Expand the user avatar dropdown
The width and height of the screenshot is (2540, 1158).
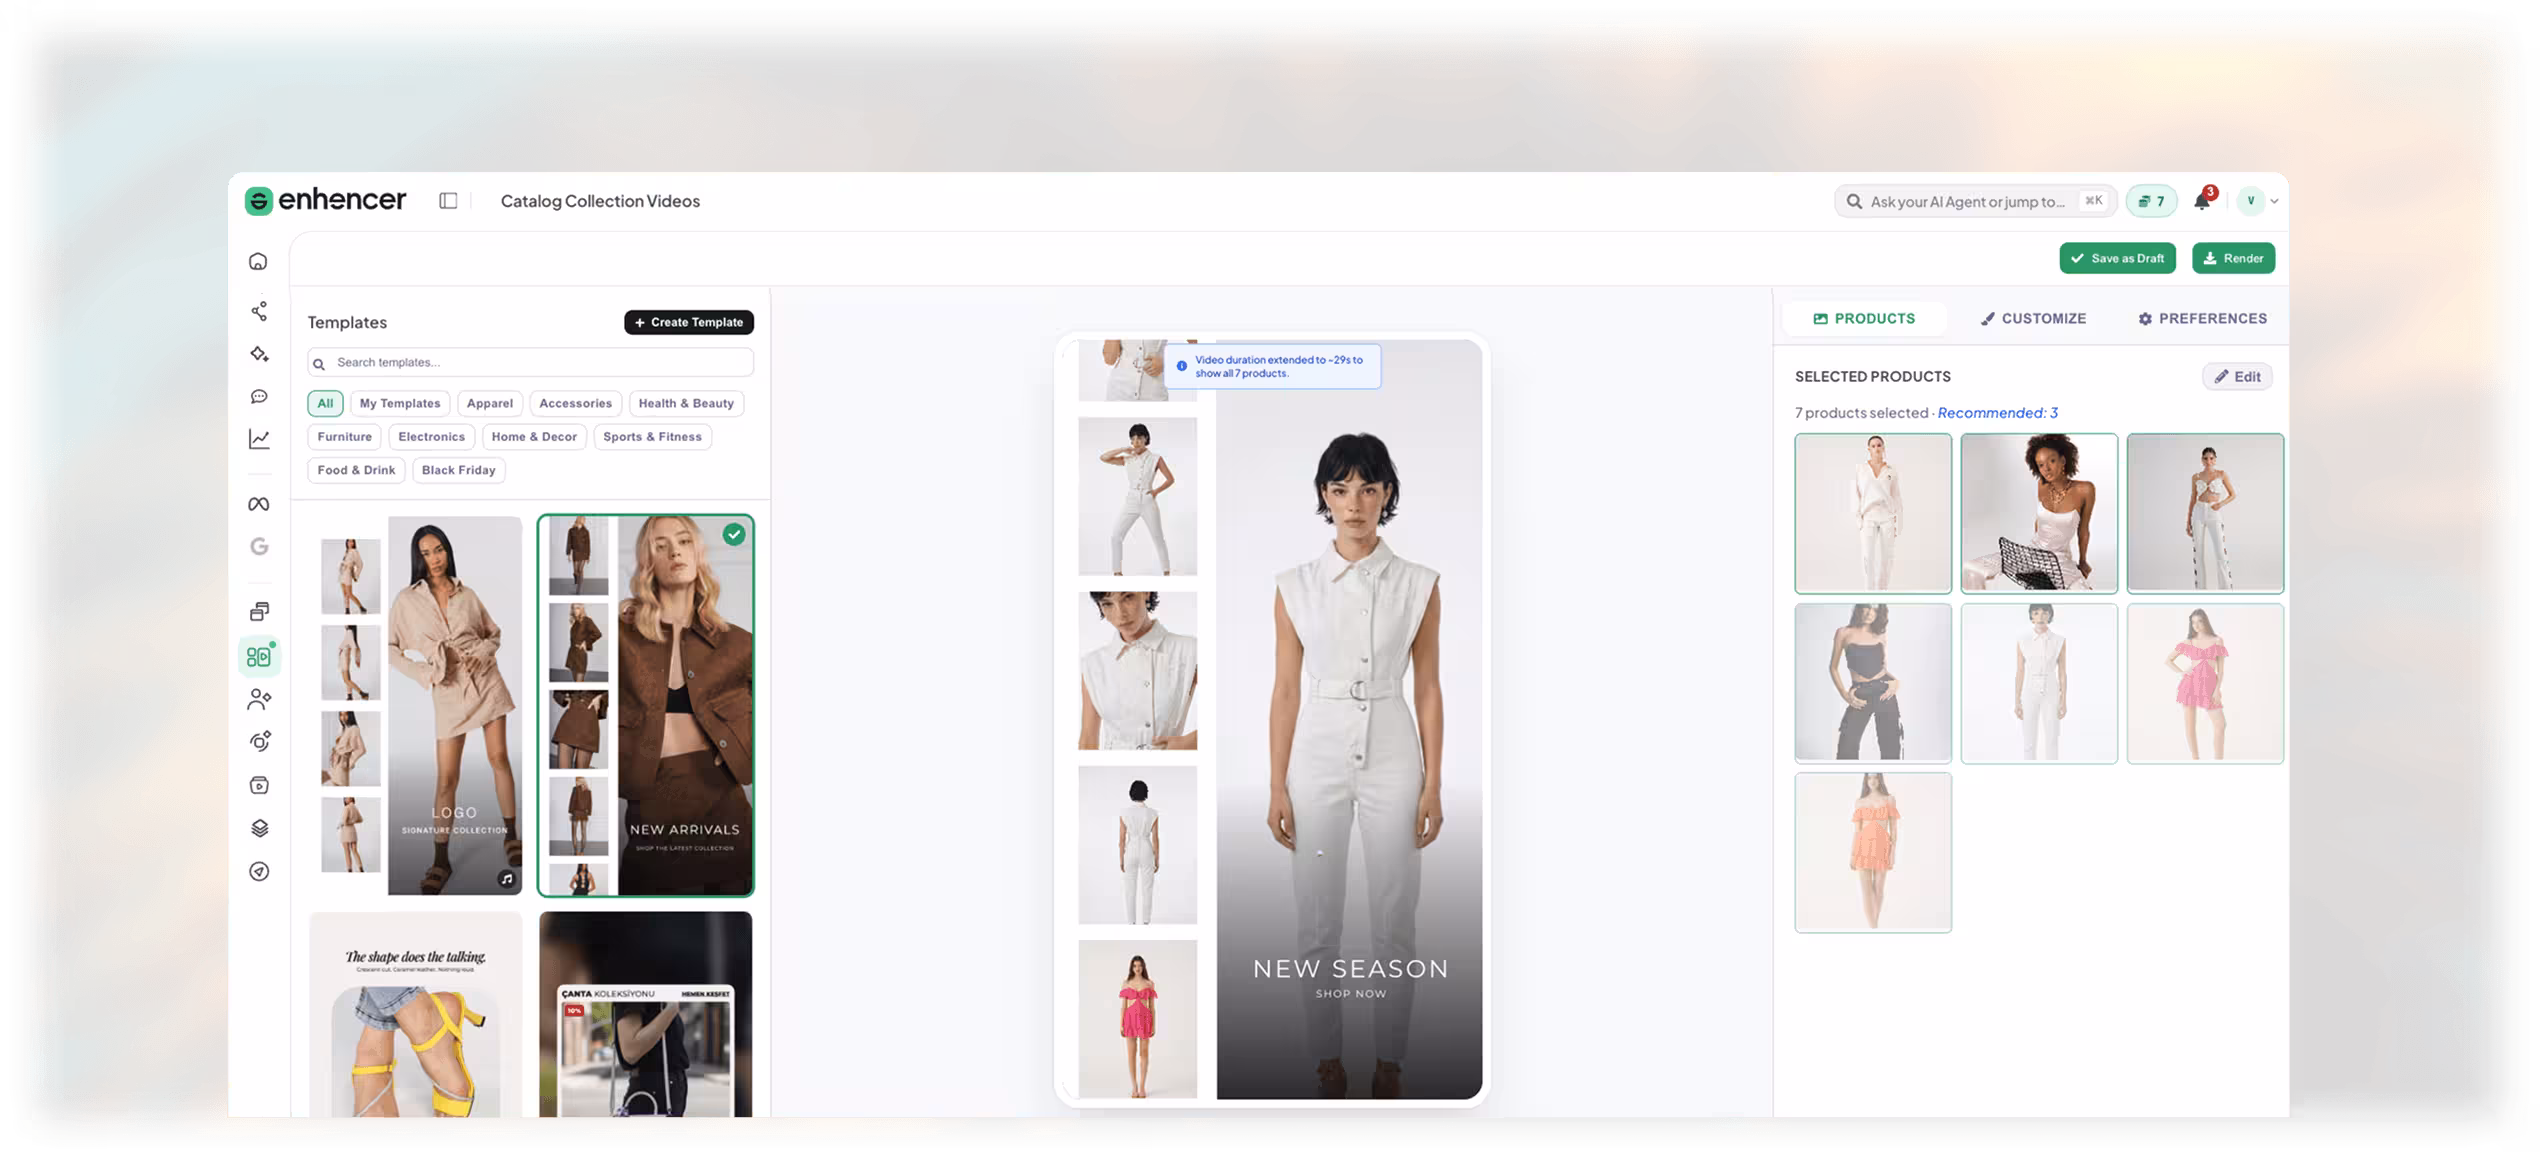coord(2258,201)
